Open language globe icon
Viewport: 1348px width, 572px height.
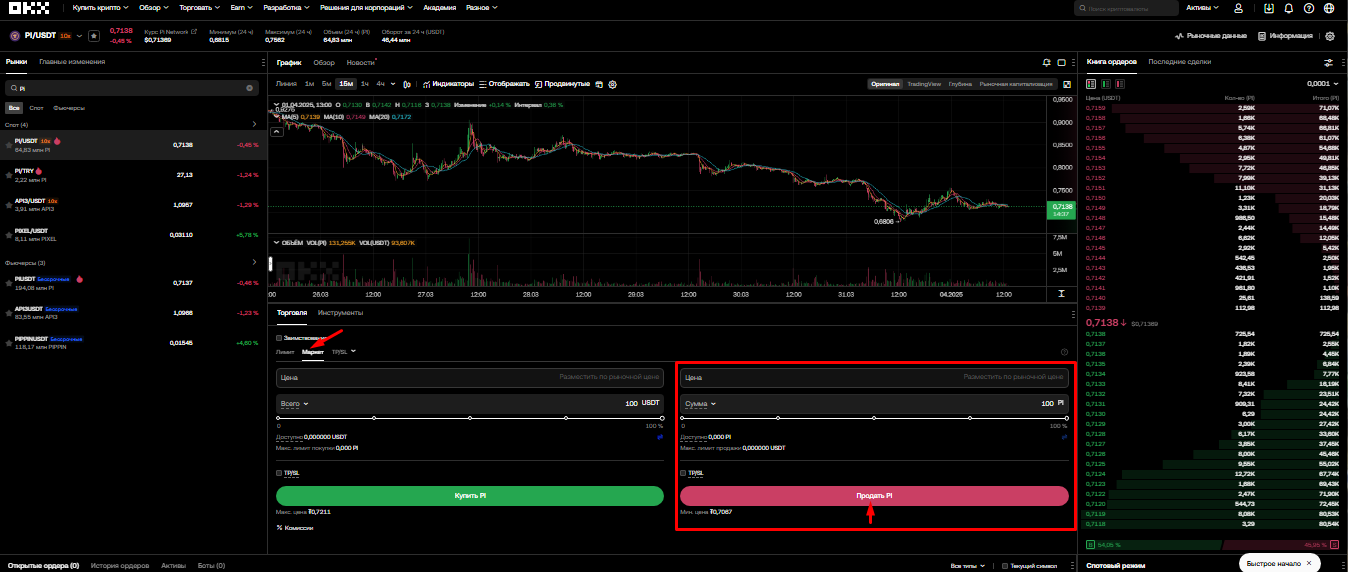1329,8
